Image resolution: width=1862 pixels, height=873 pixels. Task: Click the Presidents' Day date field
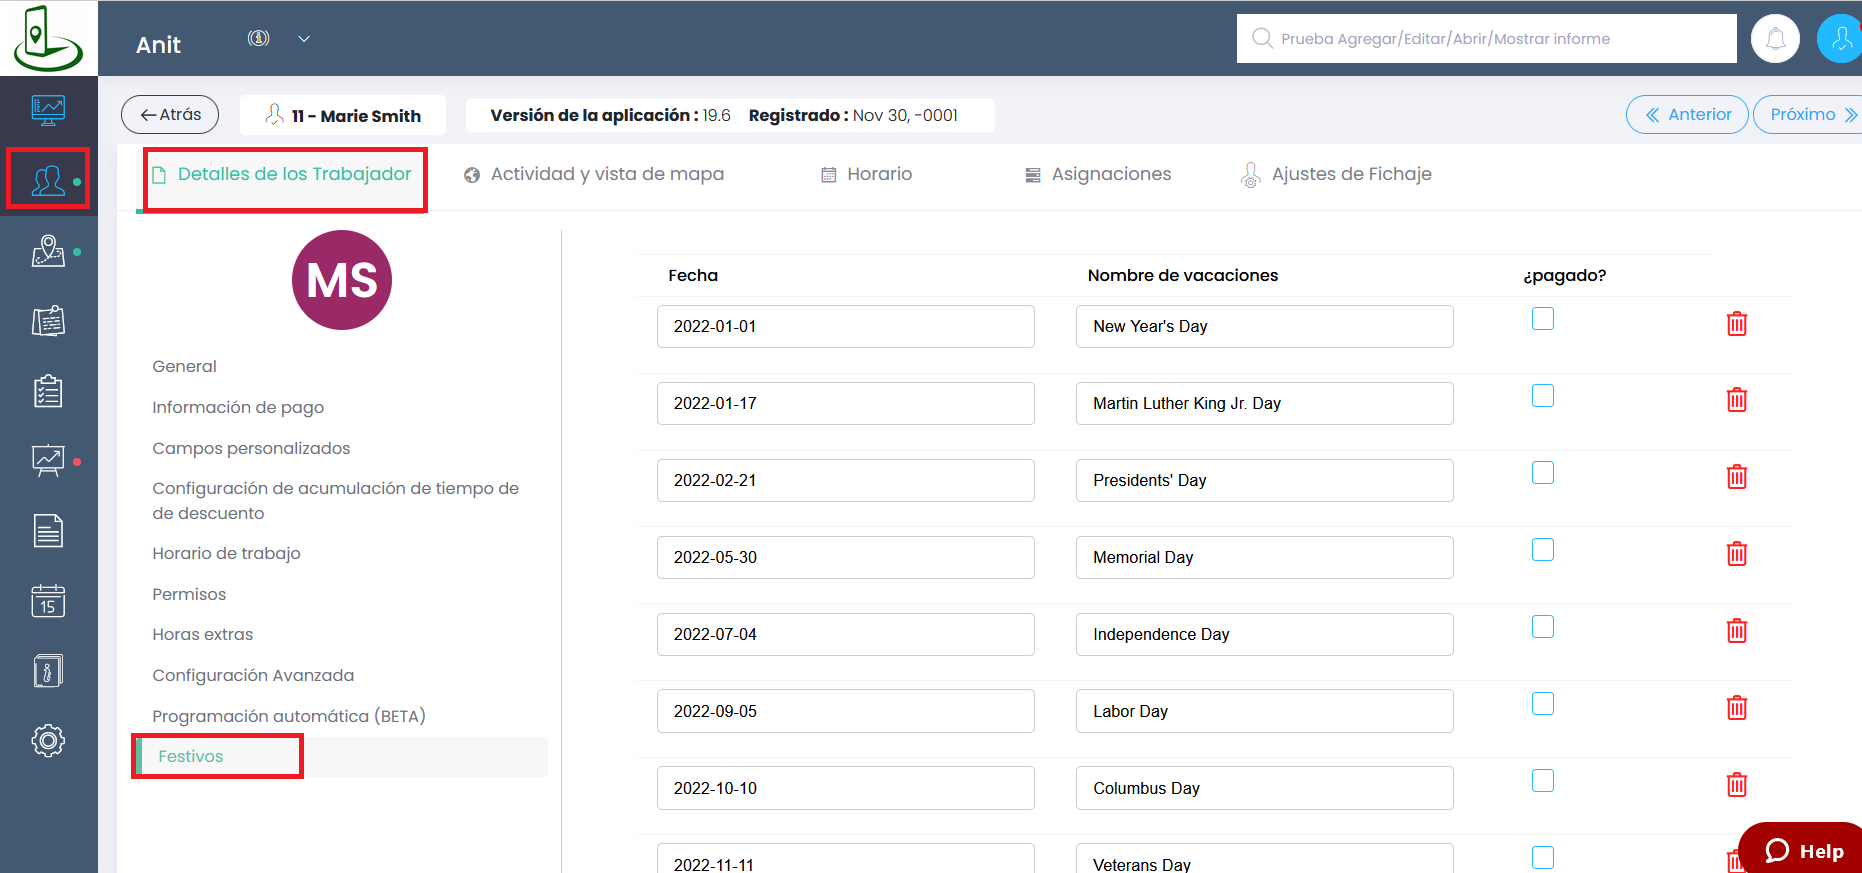tap(845, 481)
